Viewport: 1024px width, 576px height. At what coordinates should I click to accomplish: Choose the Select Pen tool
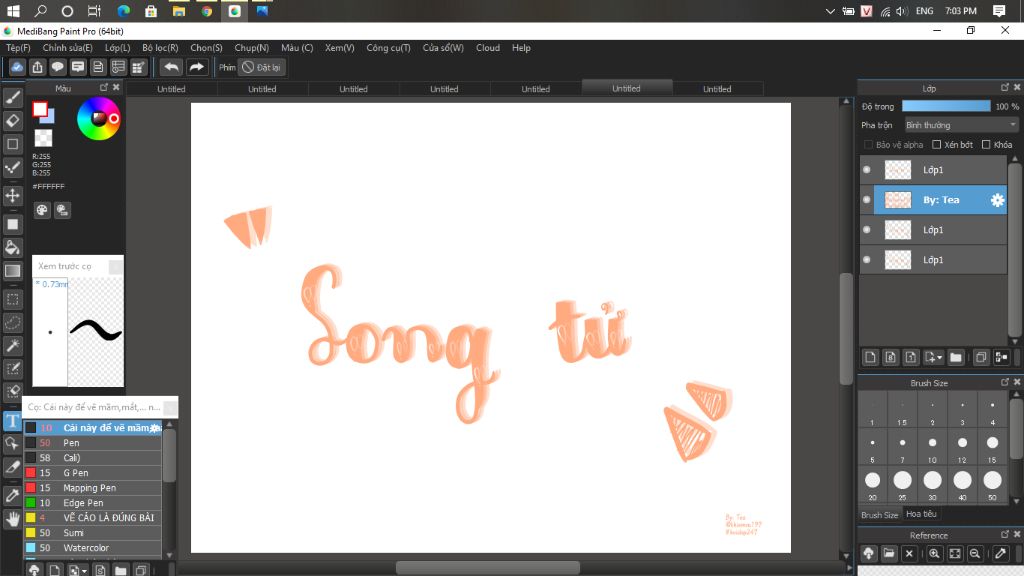[x=12, y=369]
